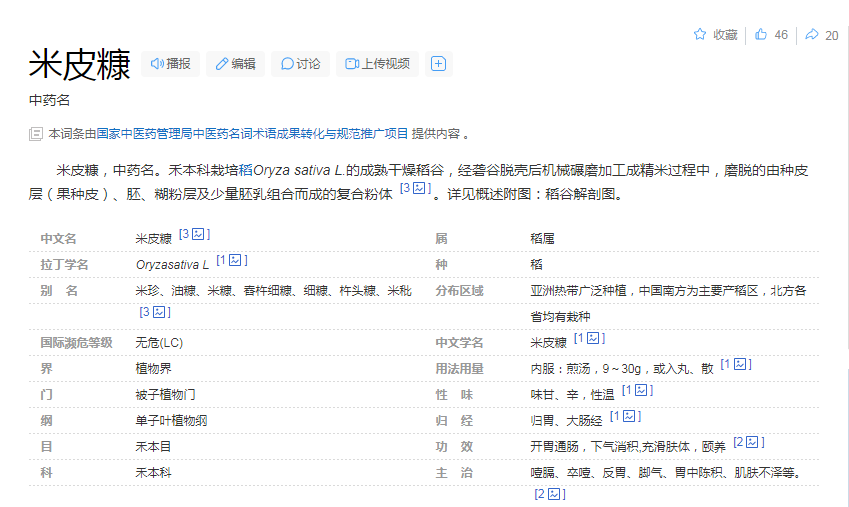
Task: Click reference icon under 别名 row
Action: point(158,313)
